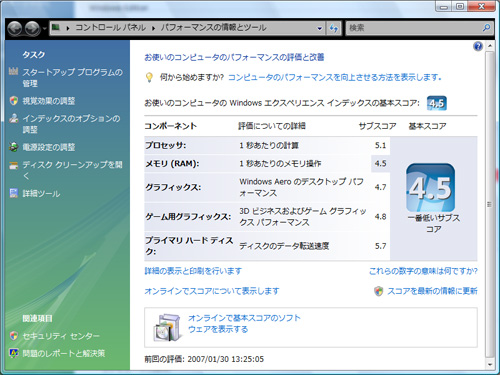This screenshot has height=375, width=500.
Task: Open the address bar history dropdown
Action: 319,28
